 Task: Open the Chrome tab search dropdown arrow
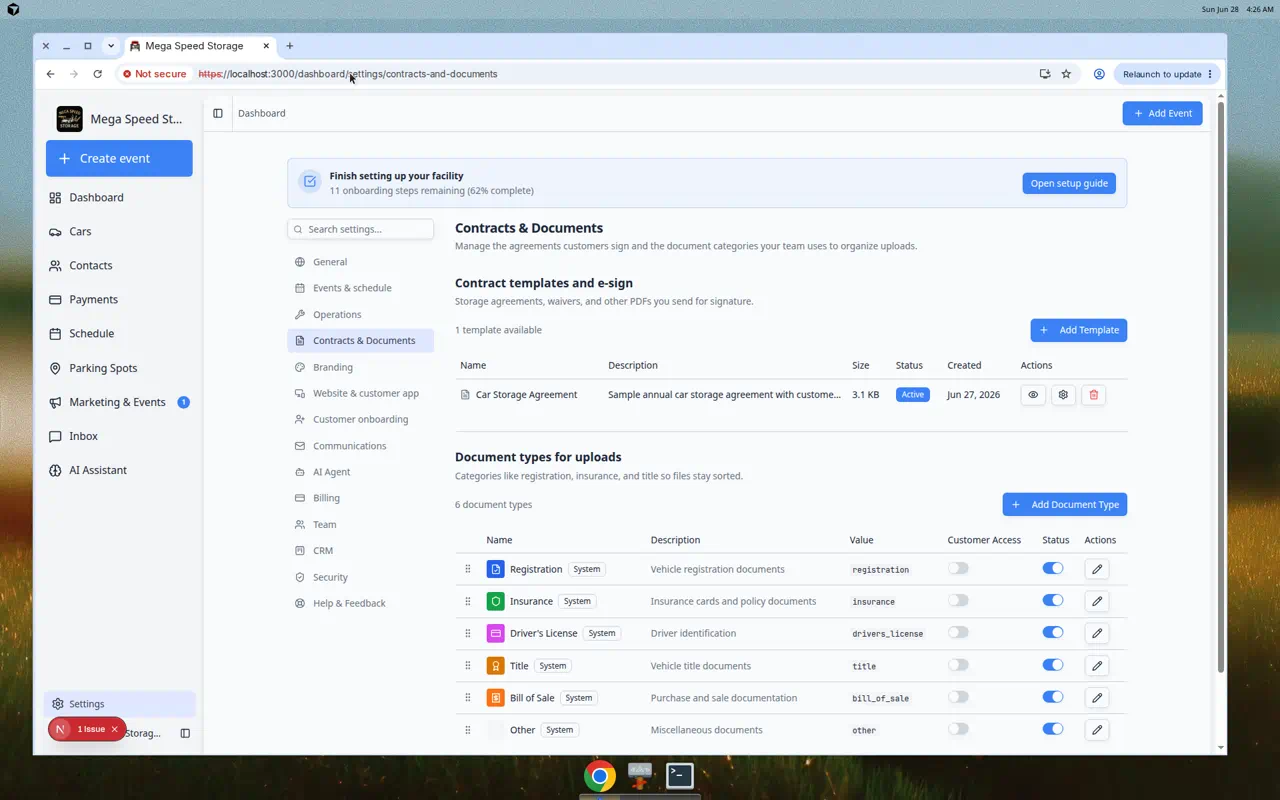click(x=111, y=46)
